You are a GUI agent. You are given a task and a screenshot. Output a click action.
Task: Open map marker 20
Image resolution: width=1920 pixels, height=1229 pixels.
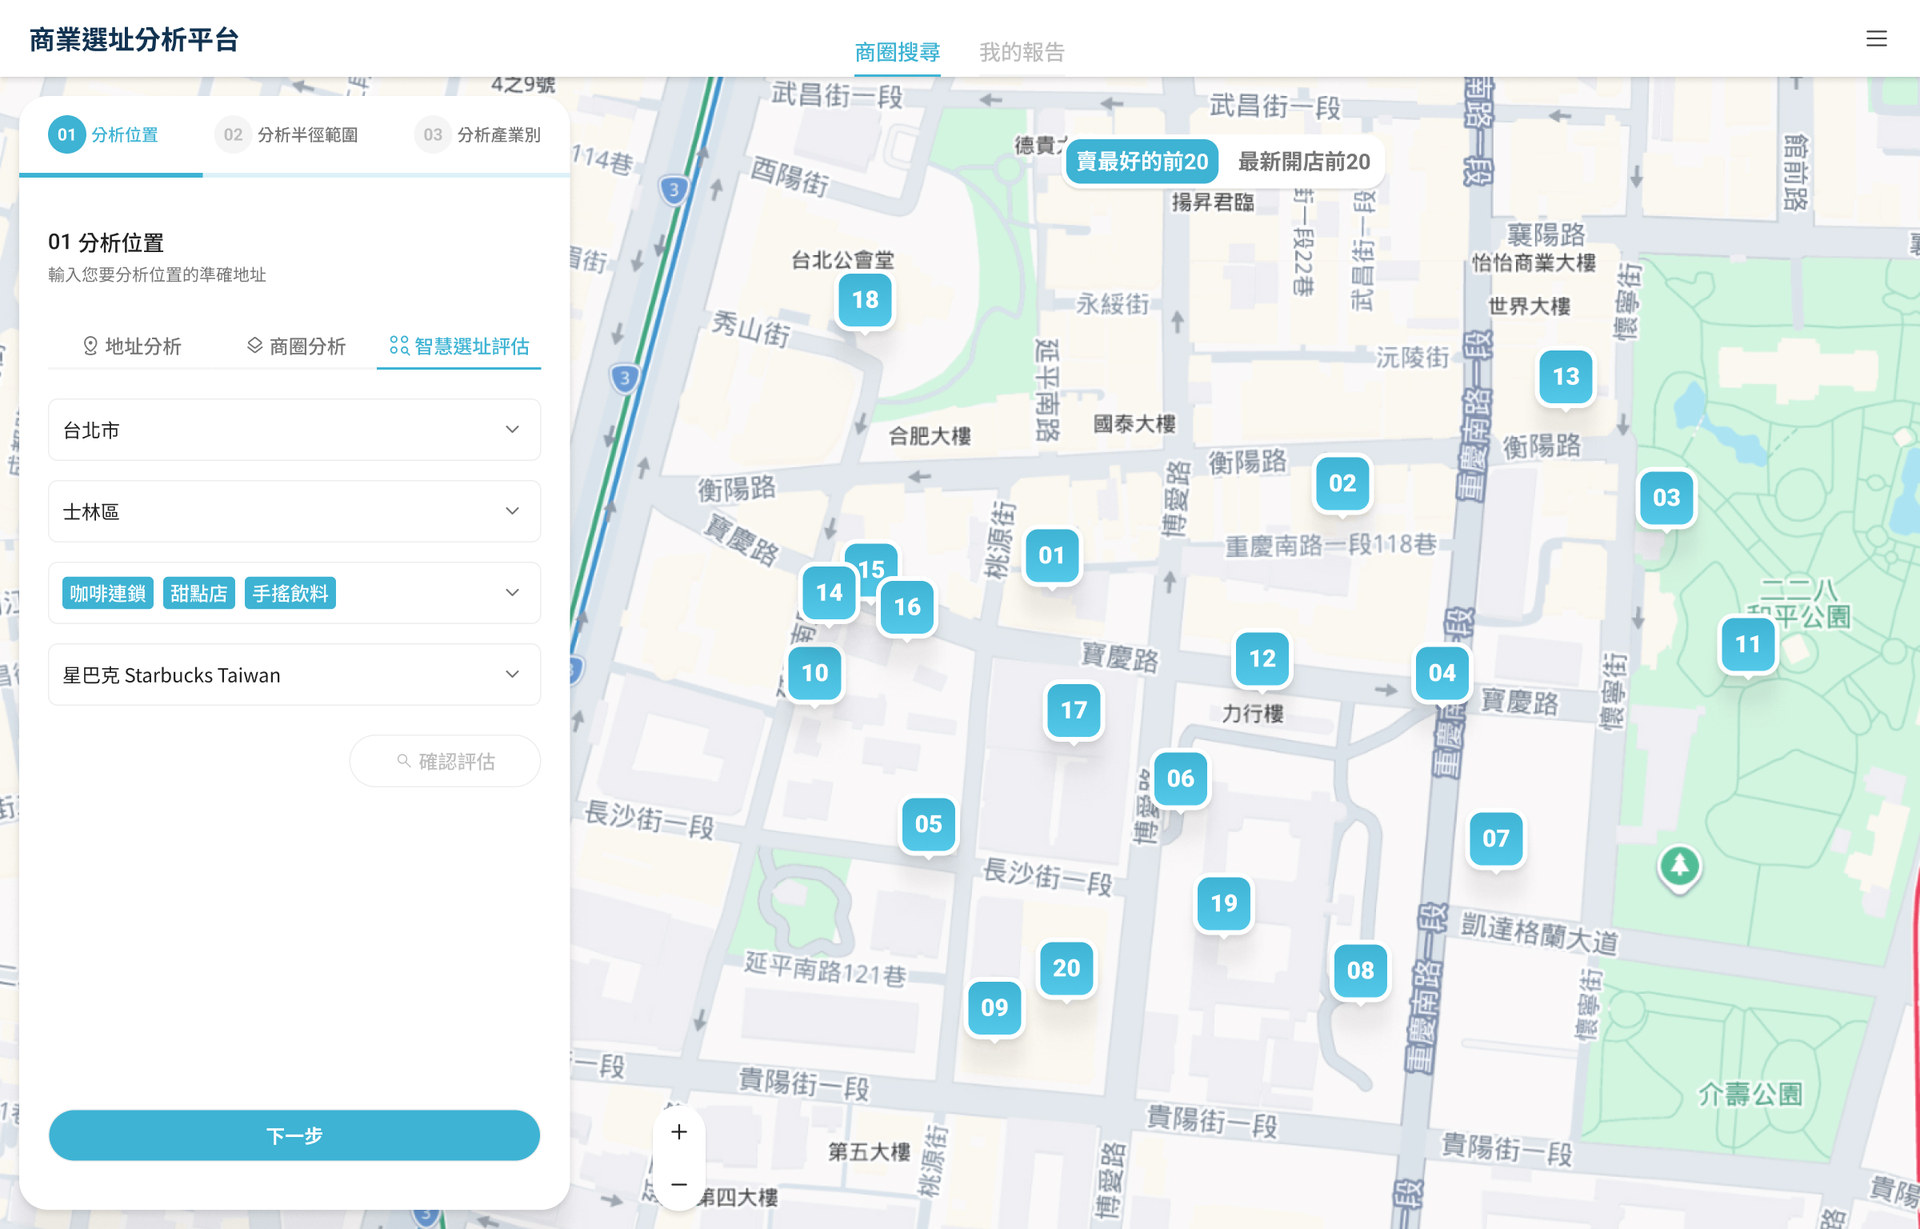pos(1066,969)
